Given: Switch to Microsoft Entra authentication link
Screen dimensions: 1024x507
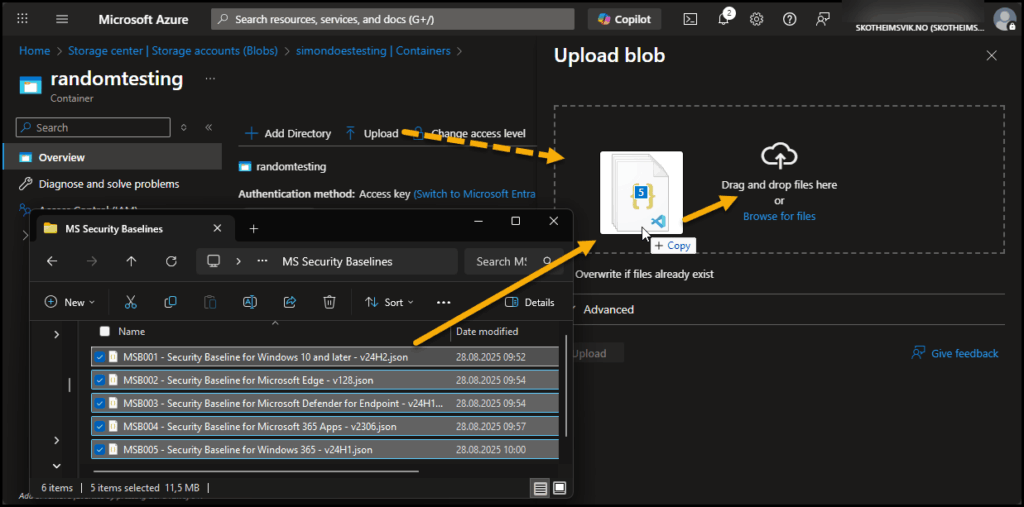Looking at the screenshot, I should [x=475, y=194].
